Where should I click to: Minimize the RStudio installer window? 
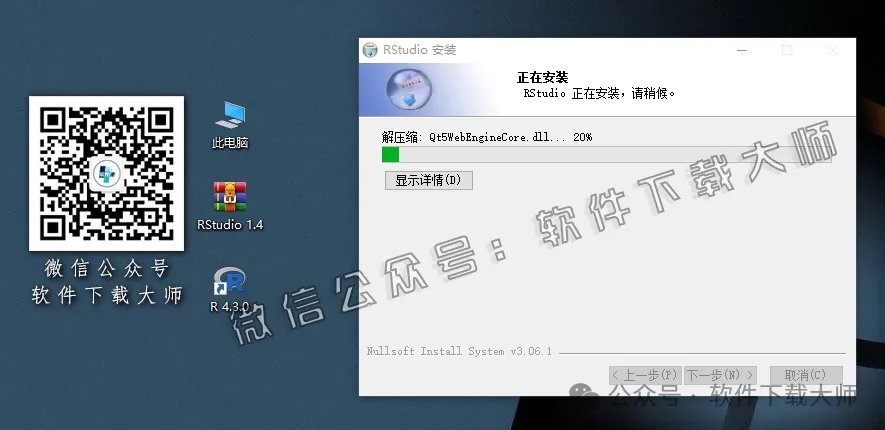(x=742, y=50)
